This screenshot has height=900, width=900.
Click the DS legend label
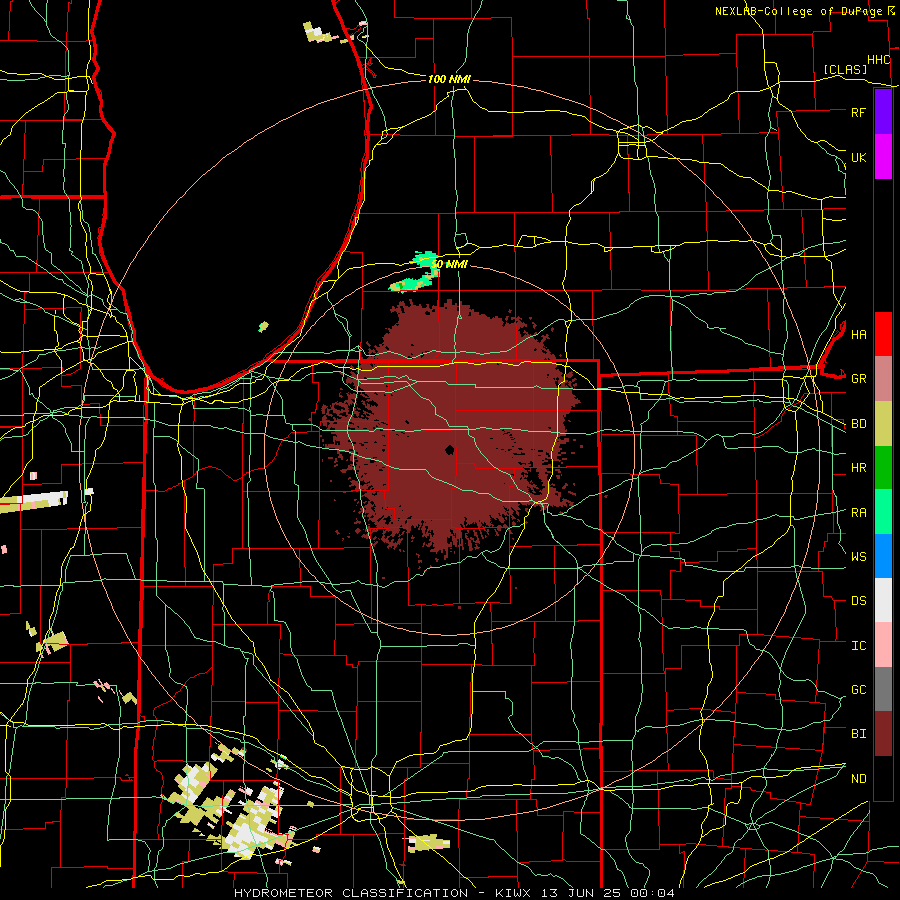coord(858,601)
